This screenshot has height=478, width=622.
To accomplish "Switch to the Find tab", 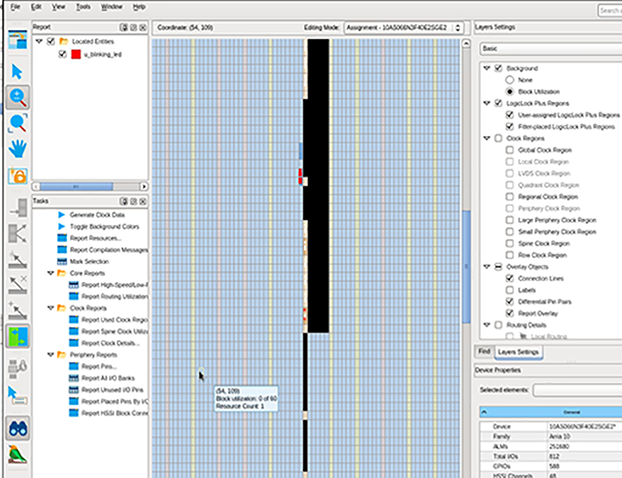I will [x=483, y=352].
